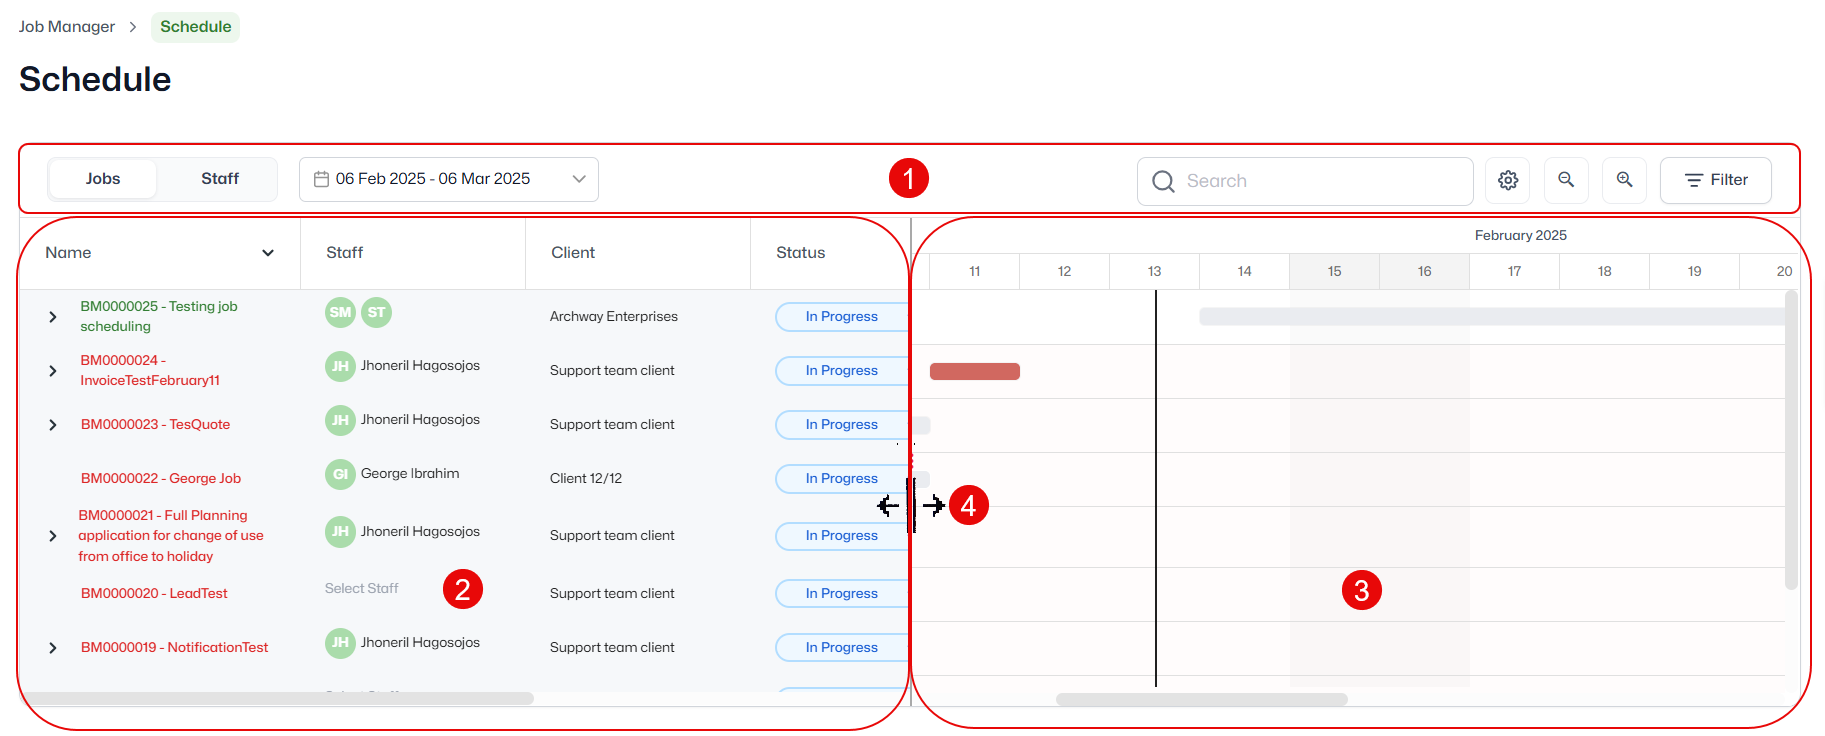This screenshot has width=1825, height=736.
Task: Open job BM0000019 - NotificationTest
Action: click(174, 647)
